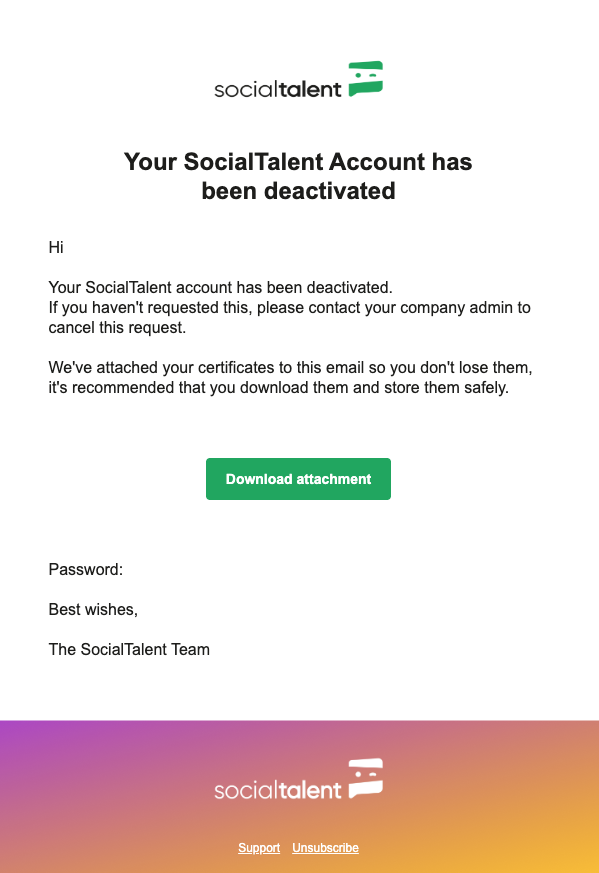Click the words 'cancel this request'
Viewport: 599px width, 873px height.
click(x=116, y=327)
